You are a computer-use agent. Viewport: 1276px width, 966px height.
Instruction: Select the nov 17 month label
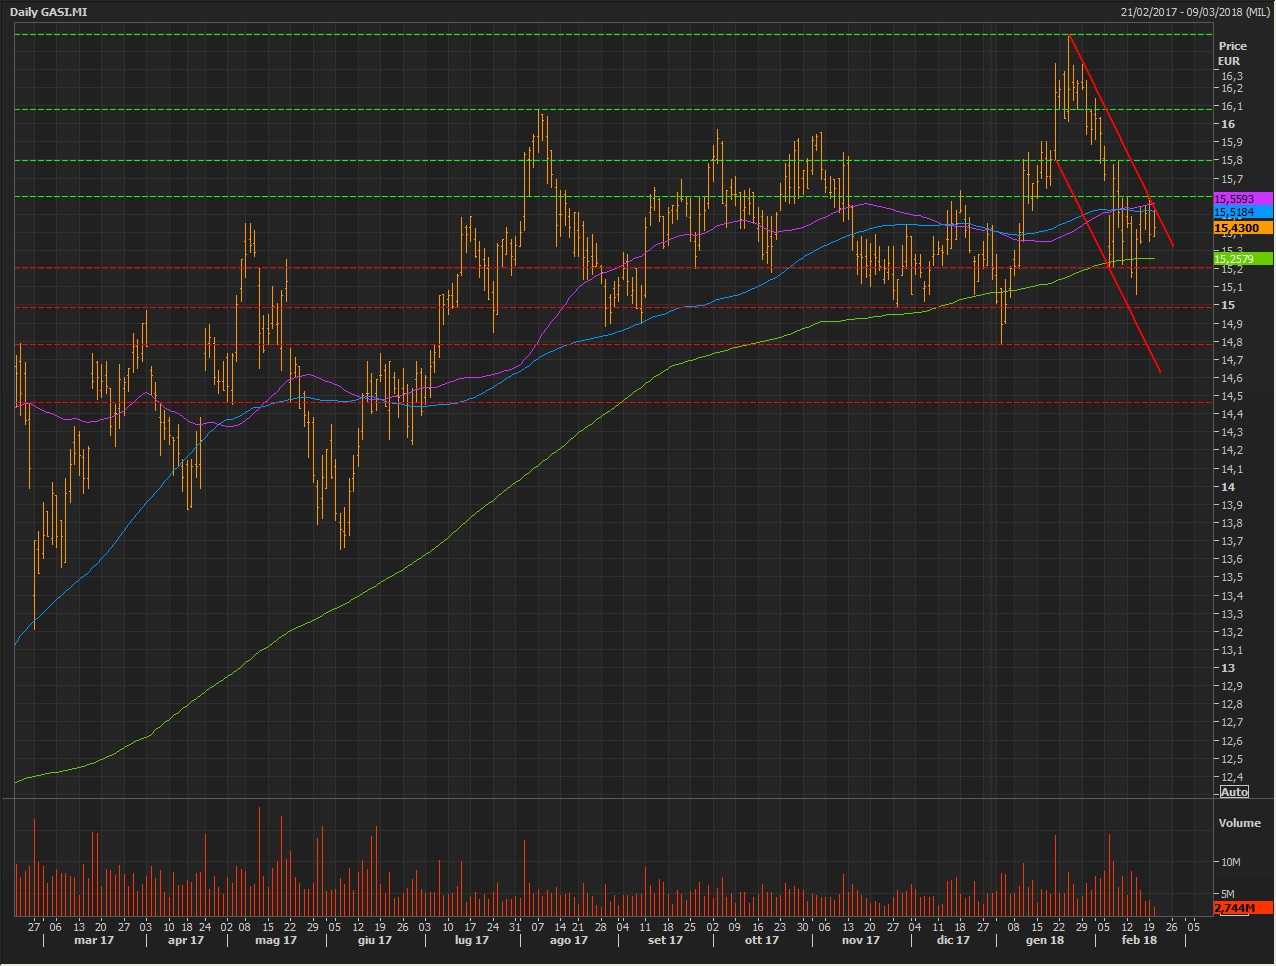pyautogui.click(x=860, y=940)
